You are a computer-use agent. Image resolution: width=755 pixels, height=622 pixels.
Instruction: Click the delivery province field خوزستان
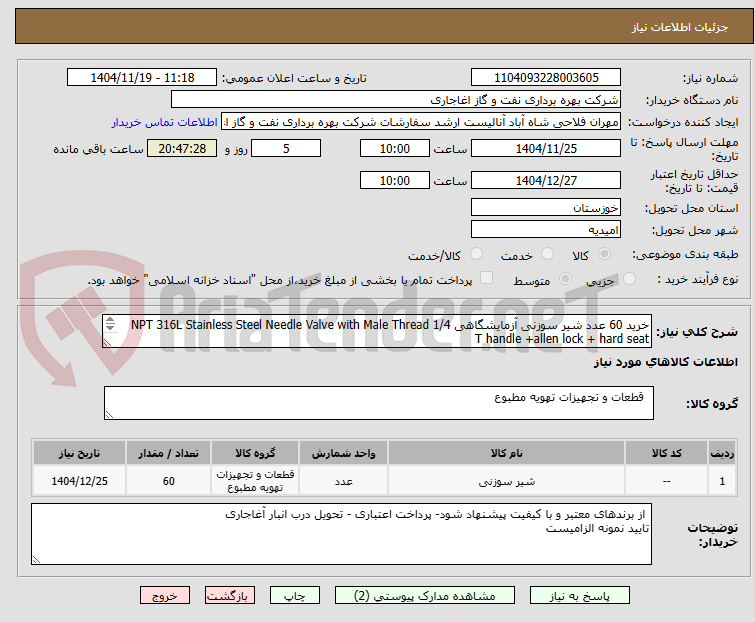(546, 207)
